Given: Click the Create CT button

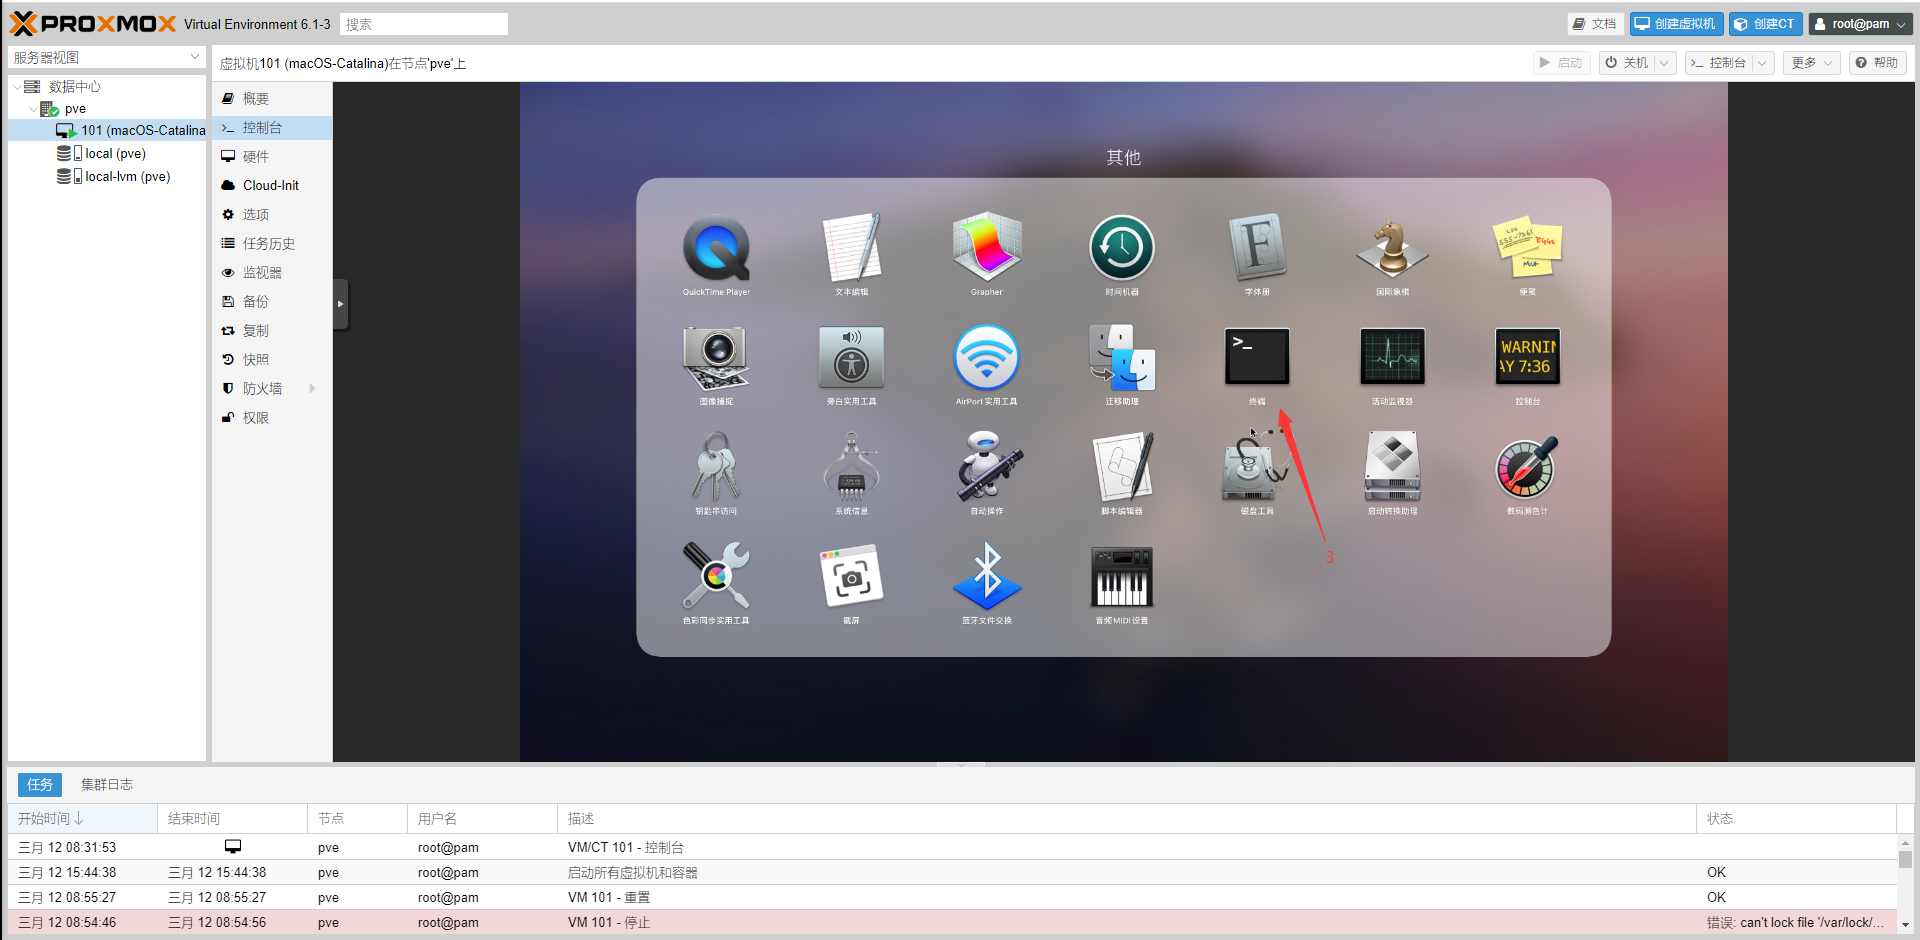Looking at the screenshot, I should click(1766, 24).
